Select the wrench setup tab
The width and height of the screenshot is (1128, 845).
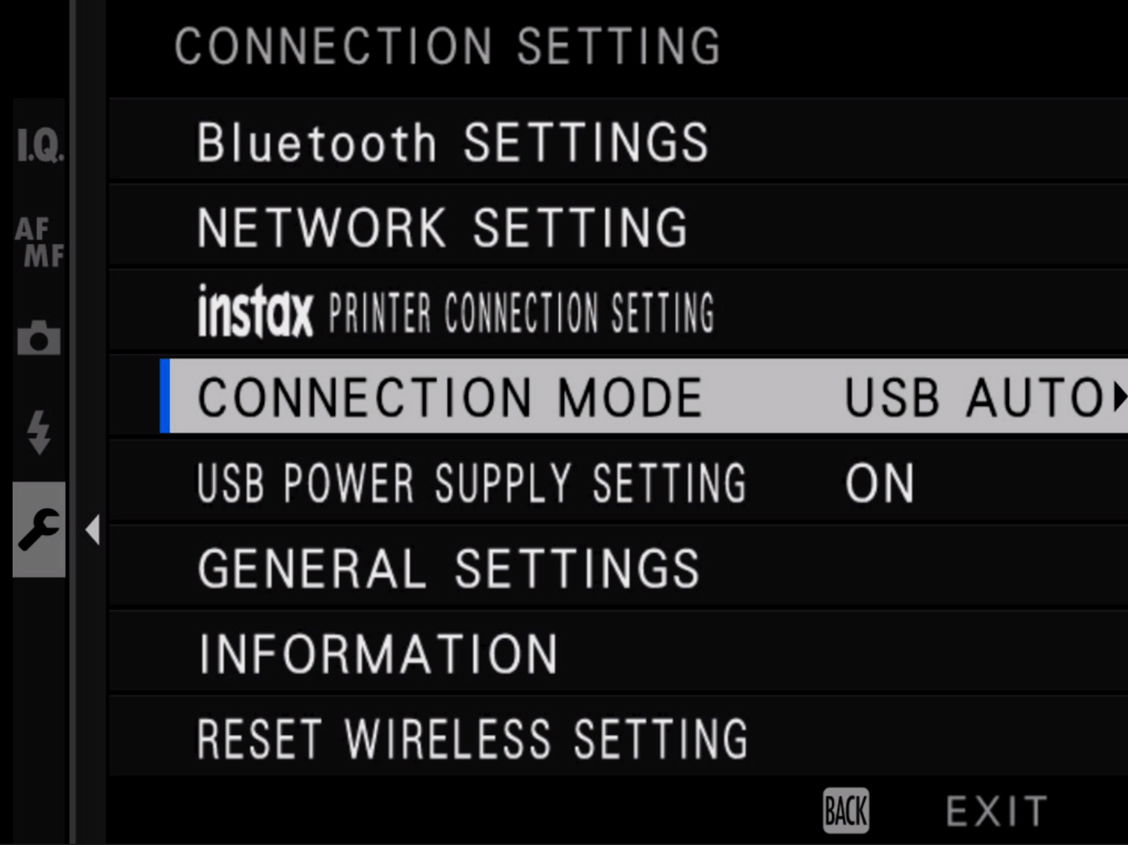(x=40, y=529)
